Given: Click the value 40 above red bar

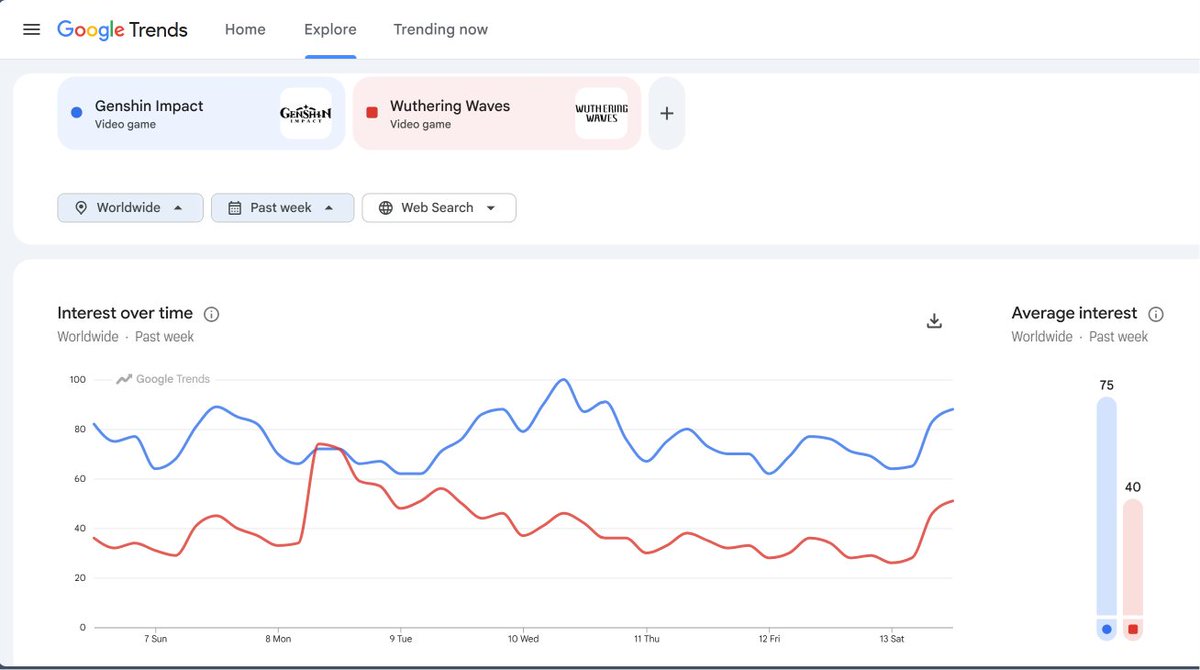Looking at the screenshot, I should coord(1132,487).
